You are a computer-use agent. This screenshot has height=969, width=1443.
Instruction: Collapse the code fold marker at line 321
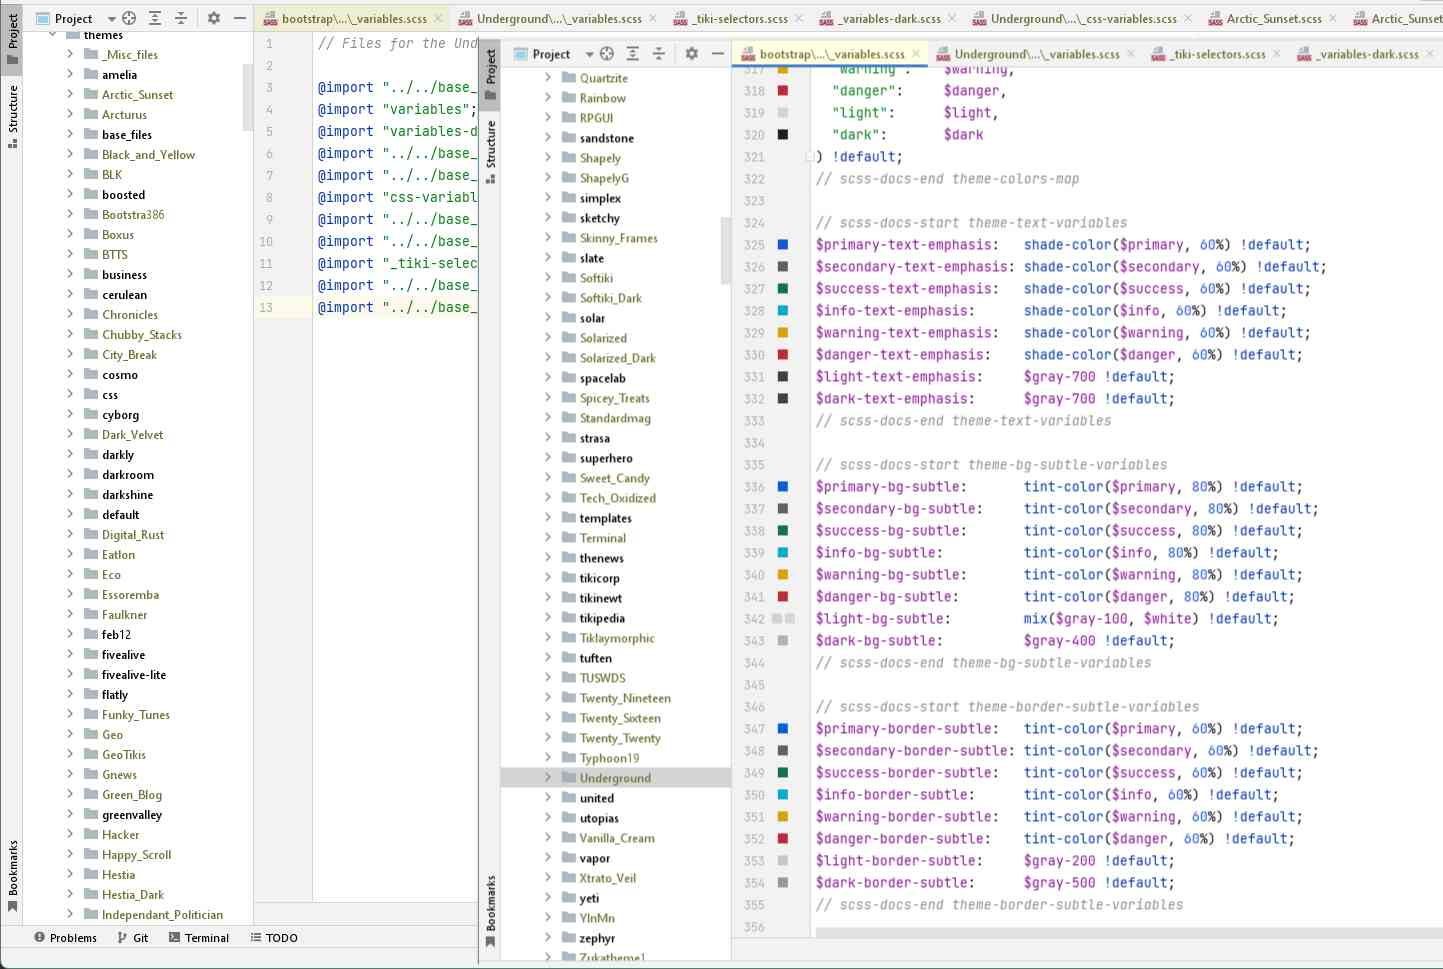point(809,157)
